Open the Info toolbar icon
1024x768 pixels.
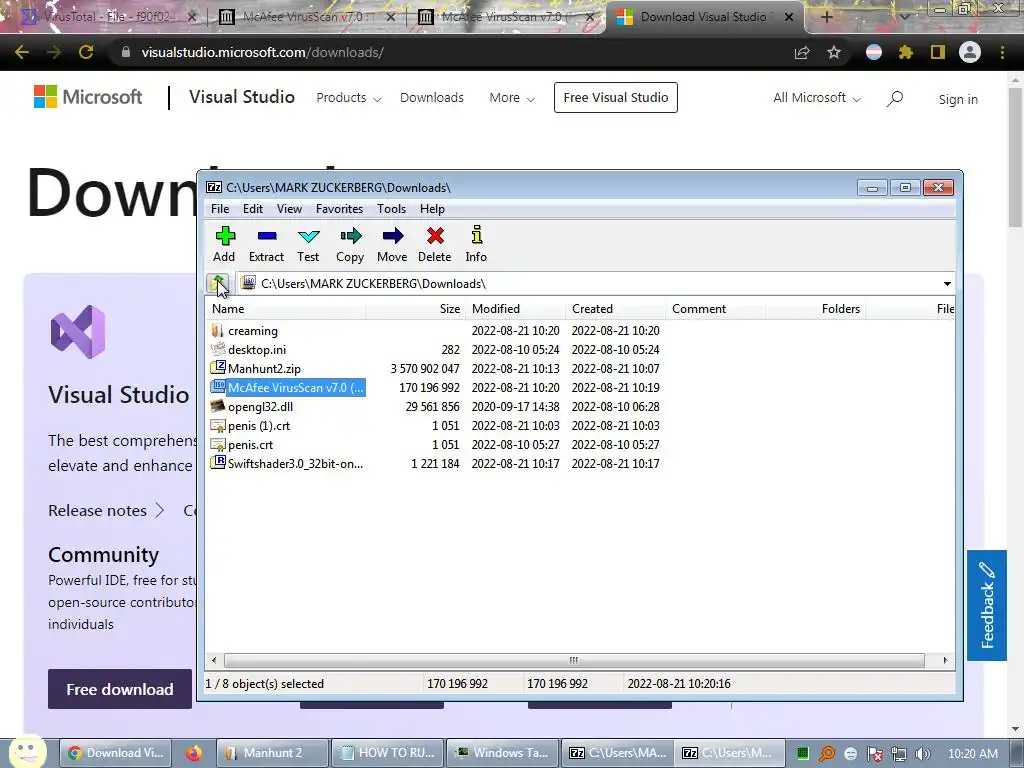pos(476,244)
